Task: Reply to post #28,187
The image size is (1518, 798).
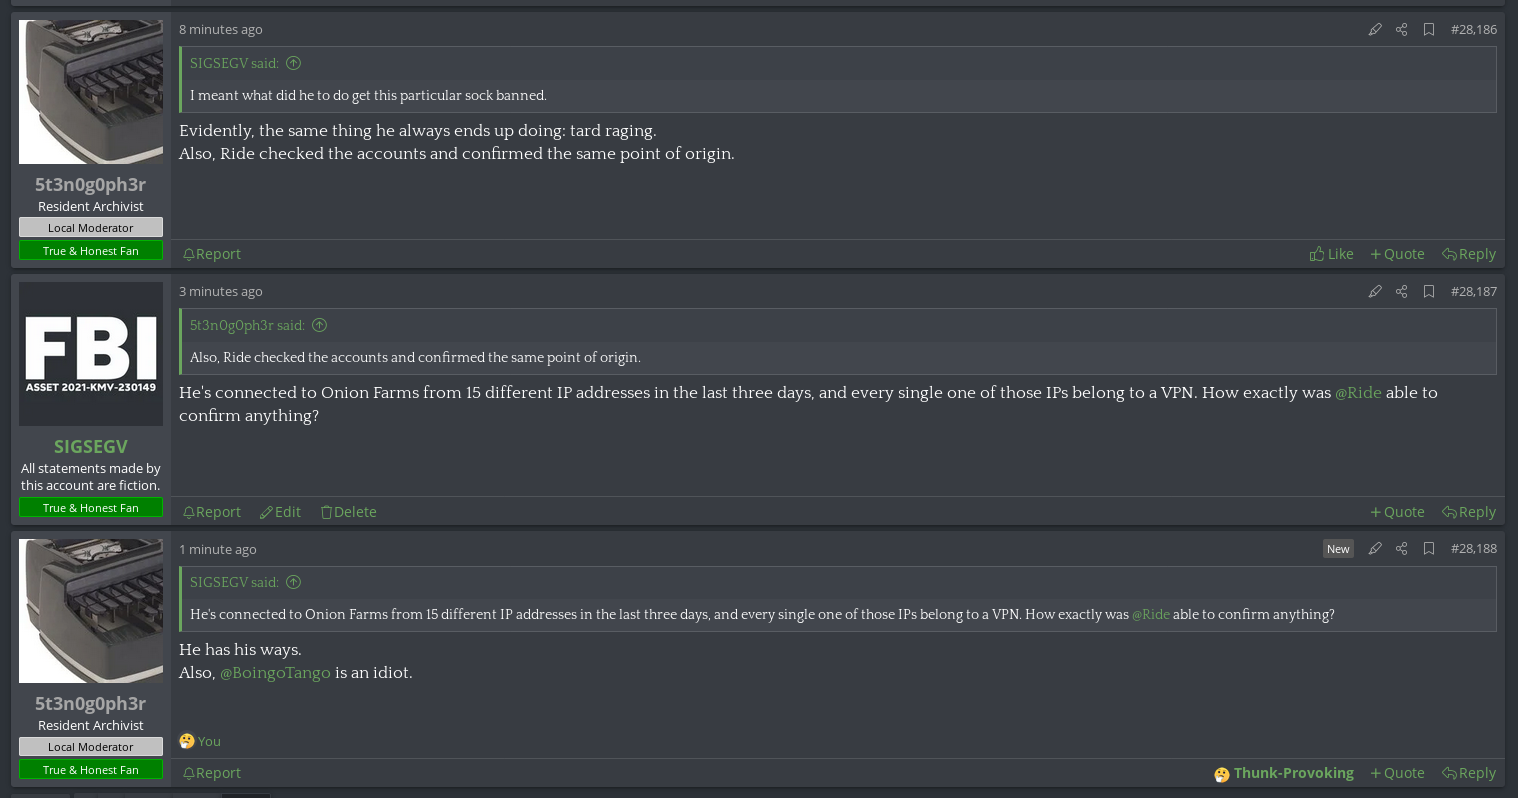Action: [x=1469, y=512]
